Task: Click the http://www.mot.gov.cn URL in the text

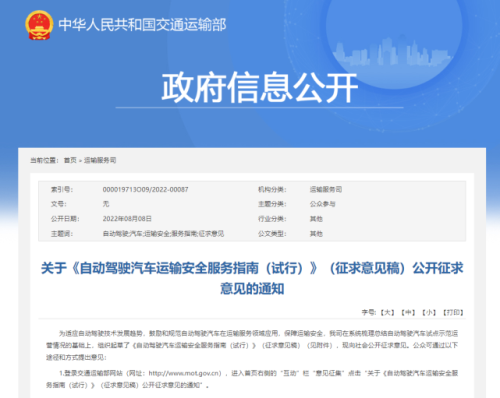Action: pos(185,373)
